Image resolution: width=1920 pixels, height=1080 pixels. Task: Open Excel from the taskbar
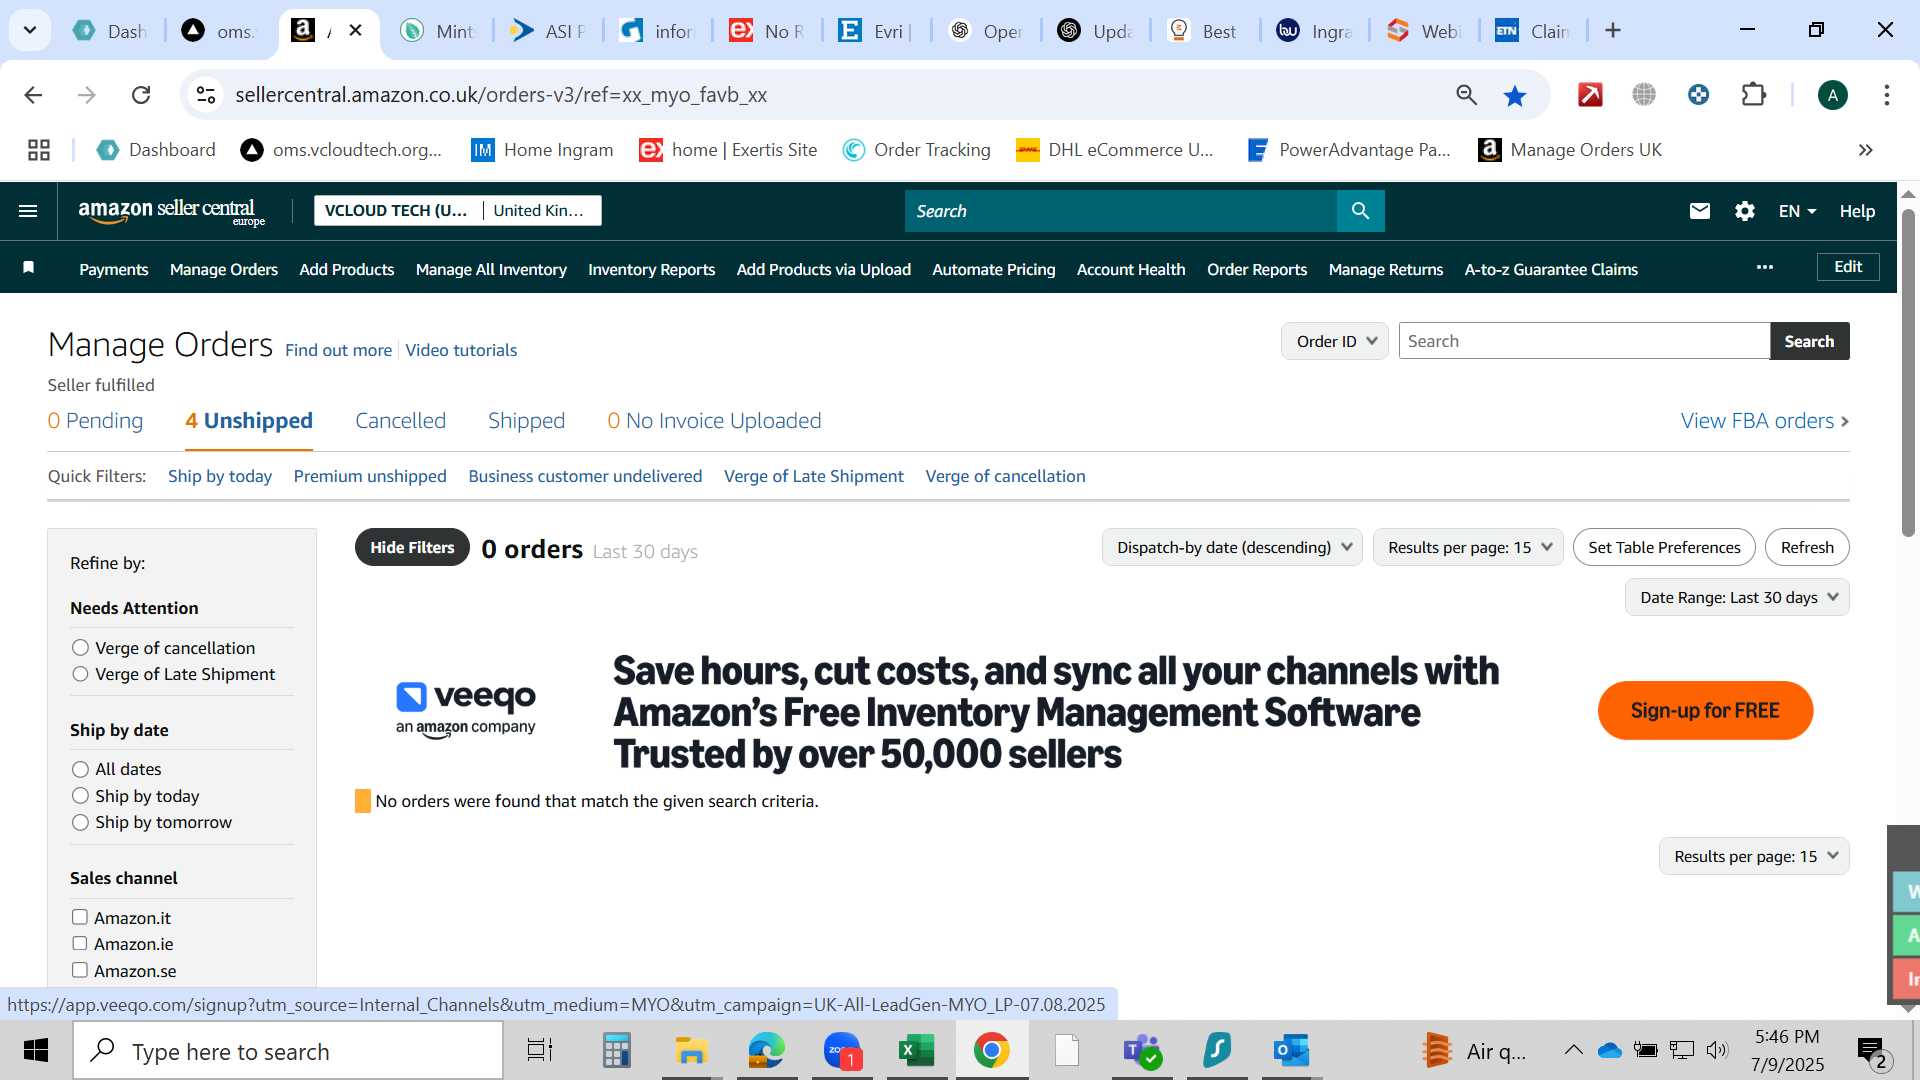coord(917,1051)
